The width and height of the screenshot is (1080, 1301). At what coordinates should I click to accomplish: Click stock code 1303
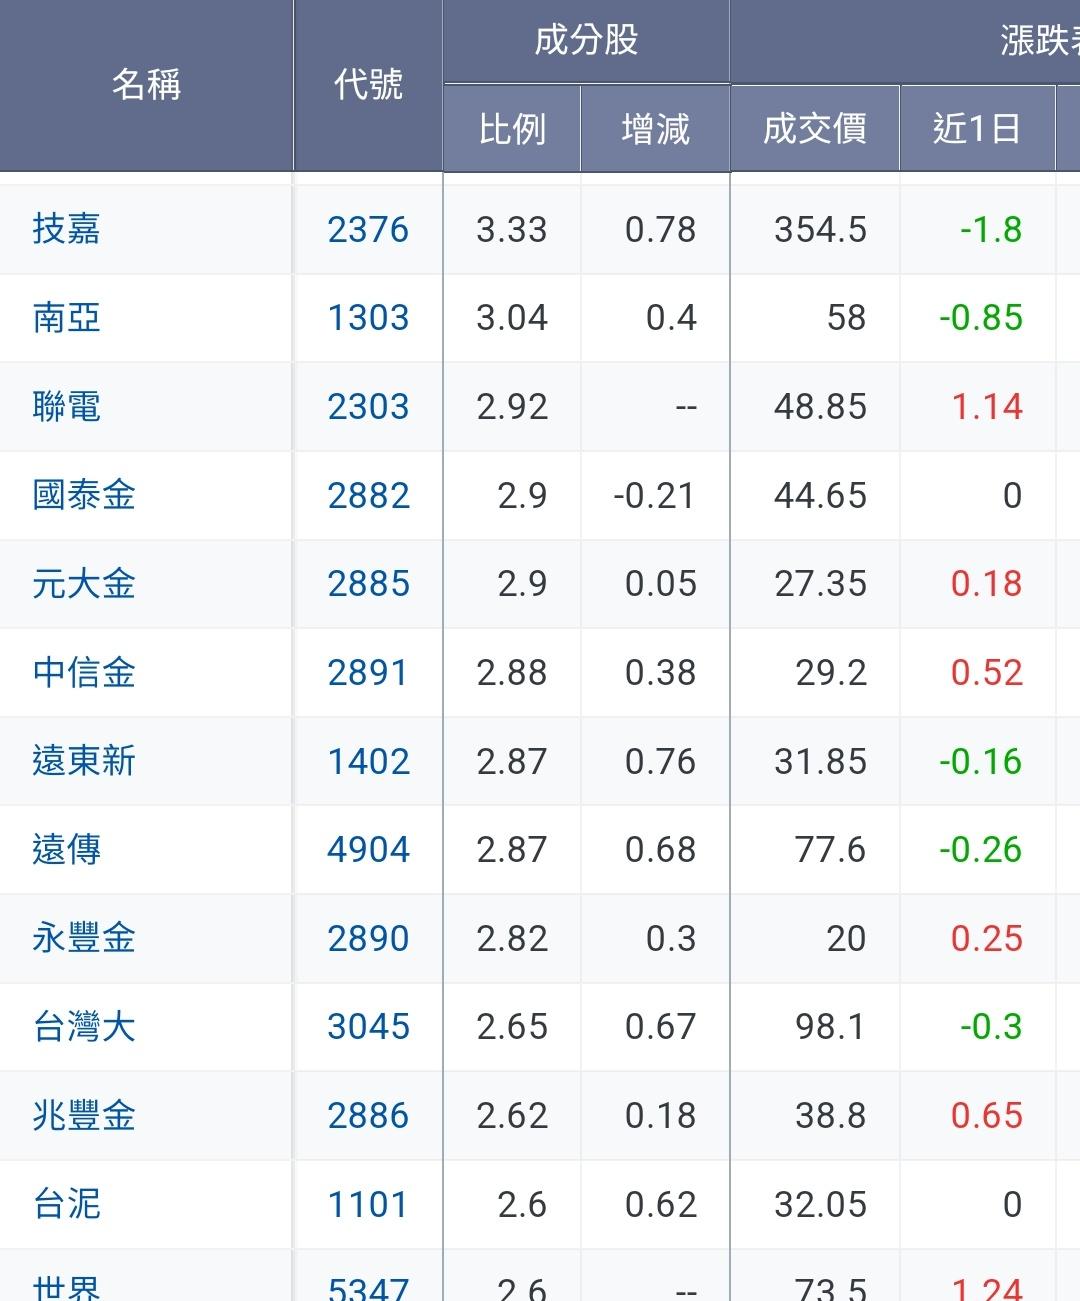click(368, 318)
